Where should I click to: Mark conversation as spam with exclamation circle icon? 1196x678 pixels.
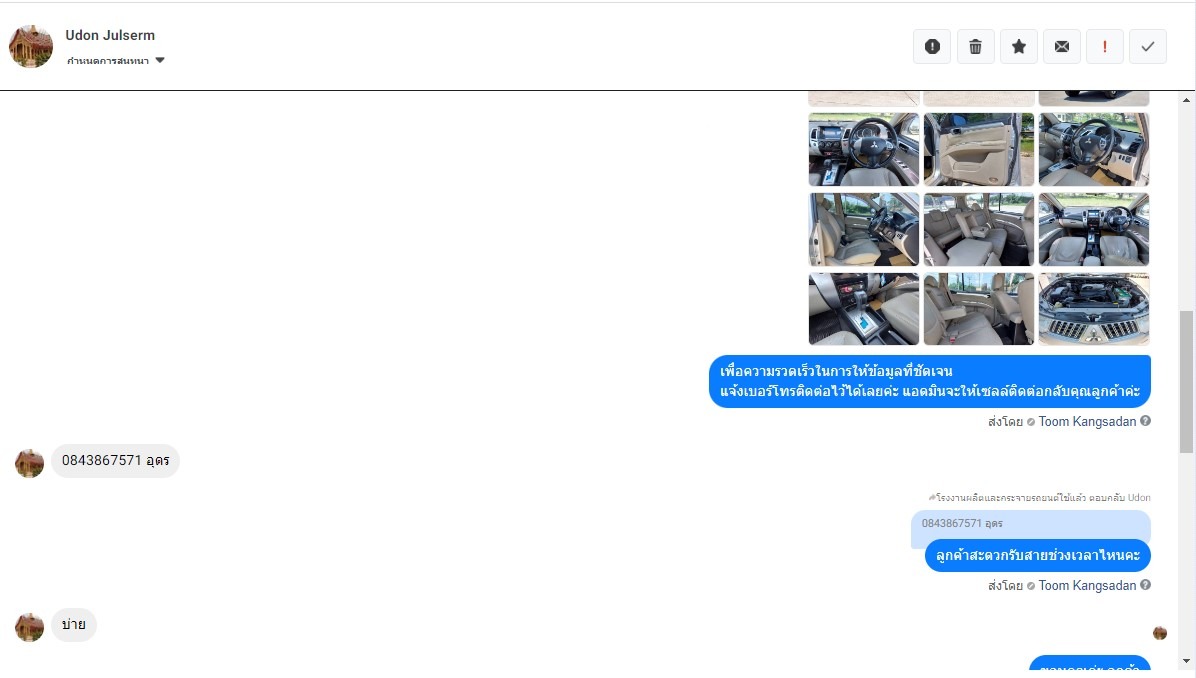click(932, 47)
